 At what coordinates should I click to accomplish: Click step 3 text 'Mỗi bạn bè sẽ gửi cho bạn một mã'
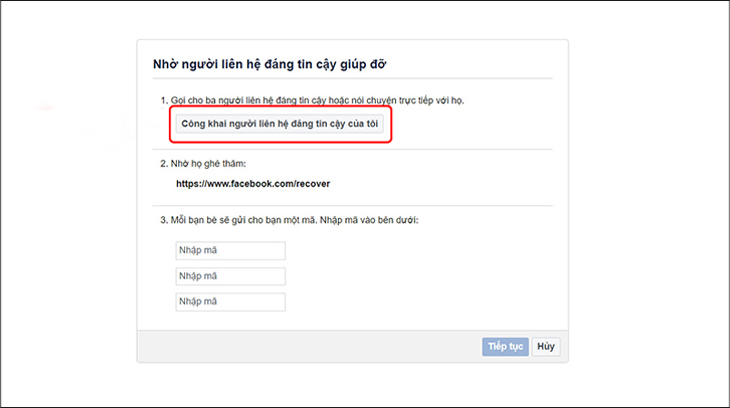pyautogui.click(x=243, y=220)
